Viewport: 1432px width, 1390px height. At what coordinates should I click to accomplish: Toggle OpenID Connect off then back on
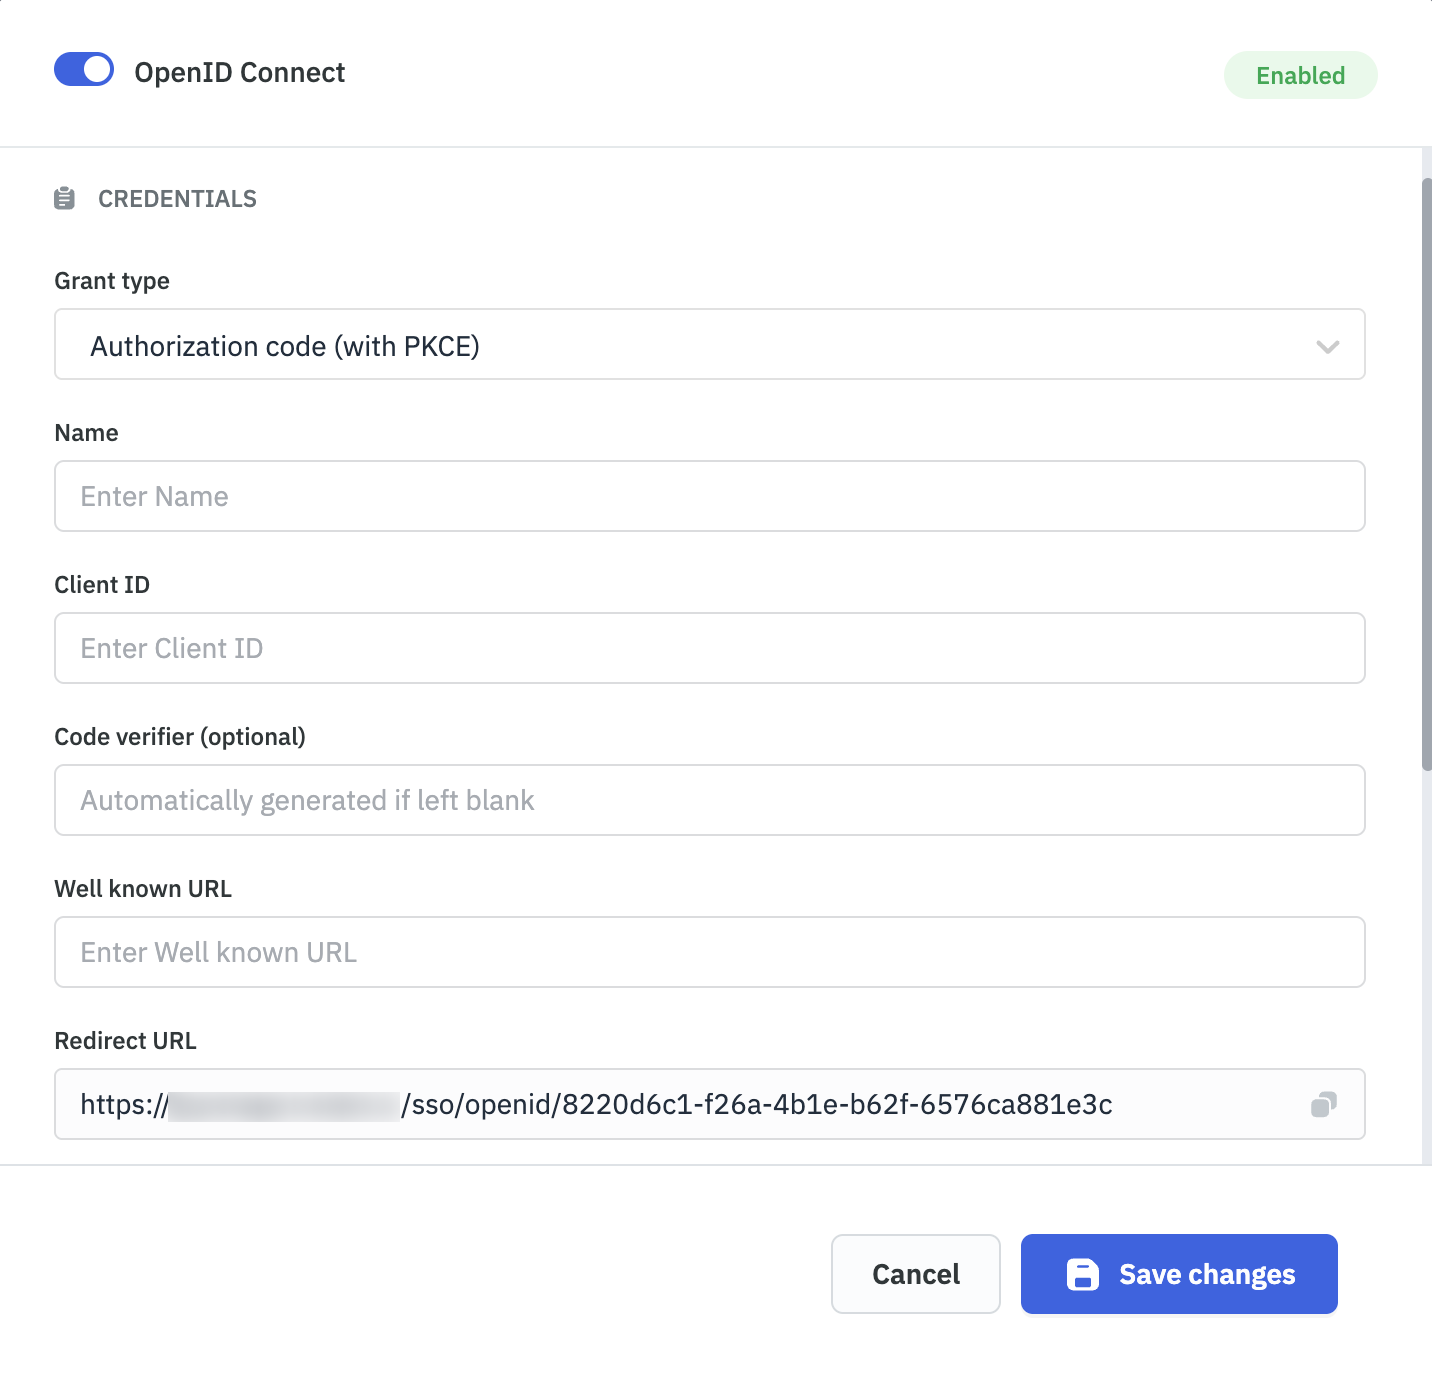(84, 70)
